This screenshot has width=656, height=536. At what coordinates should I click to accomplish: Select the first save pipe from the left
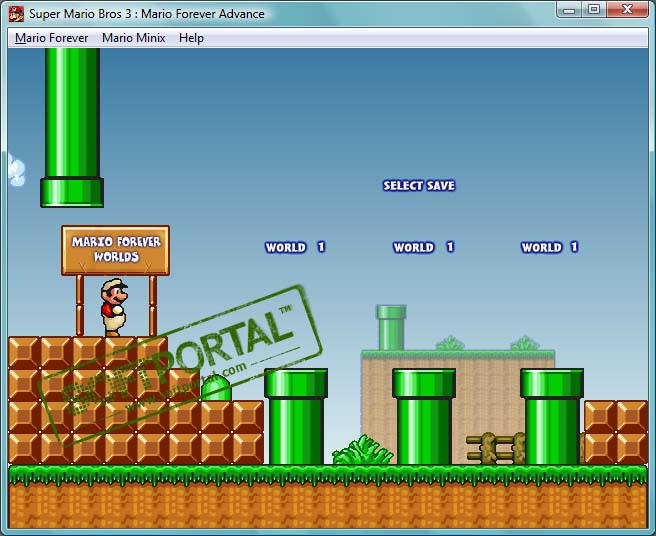tap(296, 416)
